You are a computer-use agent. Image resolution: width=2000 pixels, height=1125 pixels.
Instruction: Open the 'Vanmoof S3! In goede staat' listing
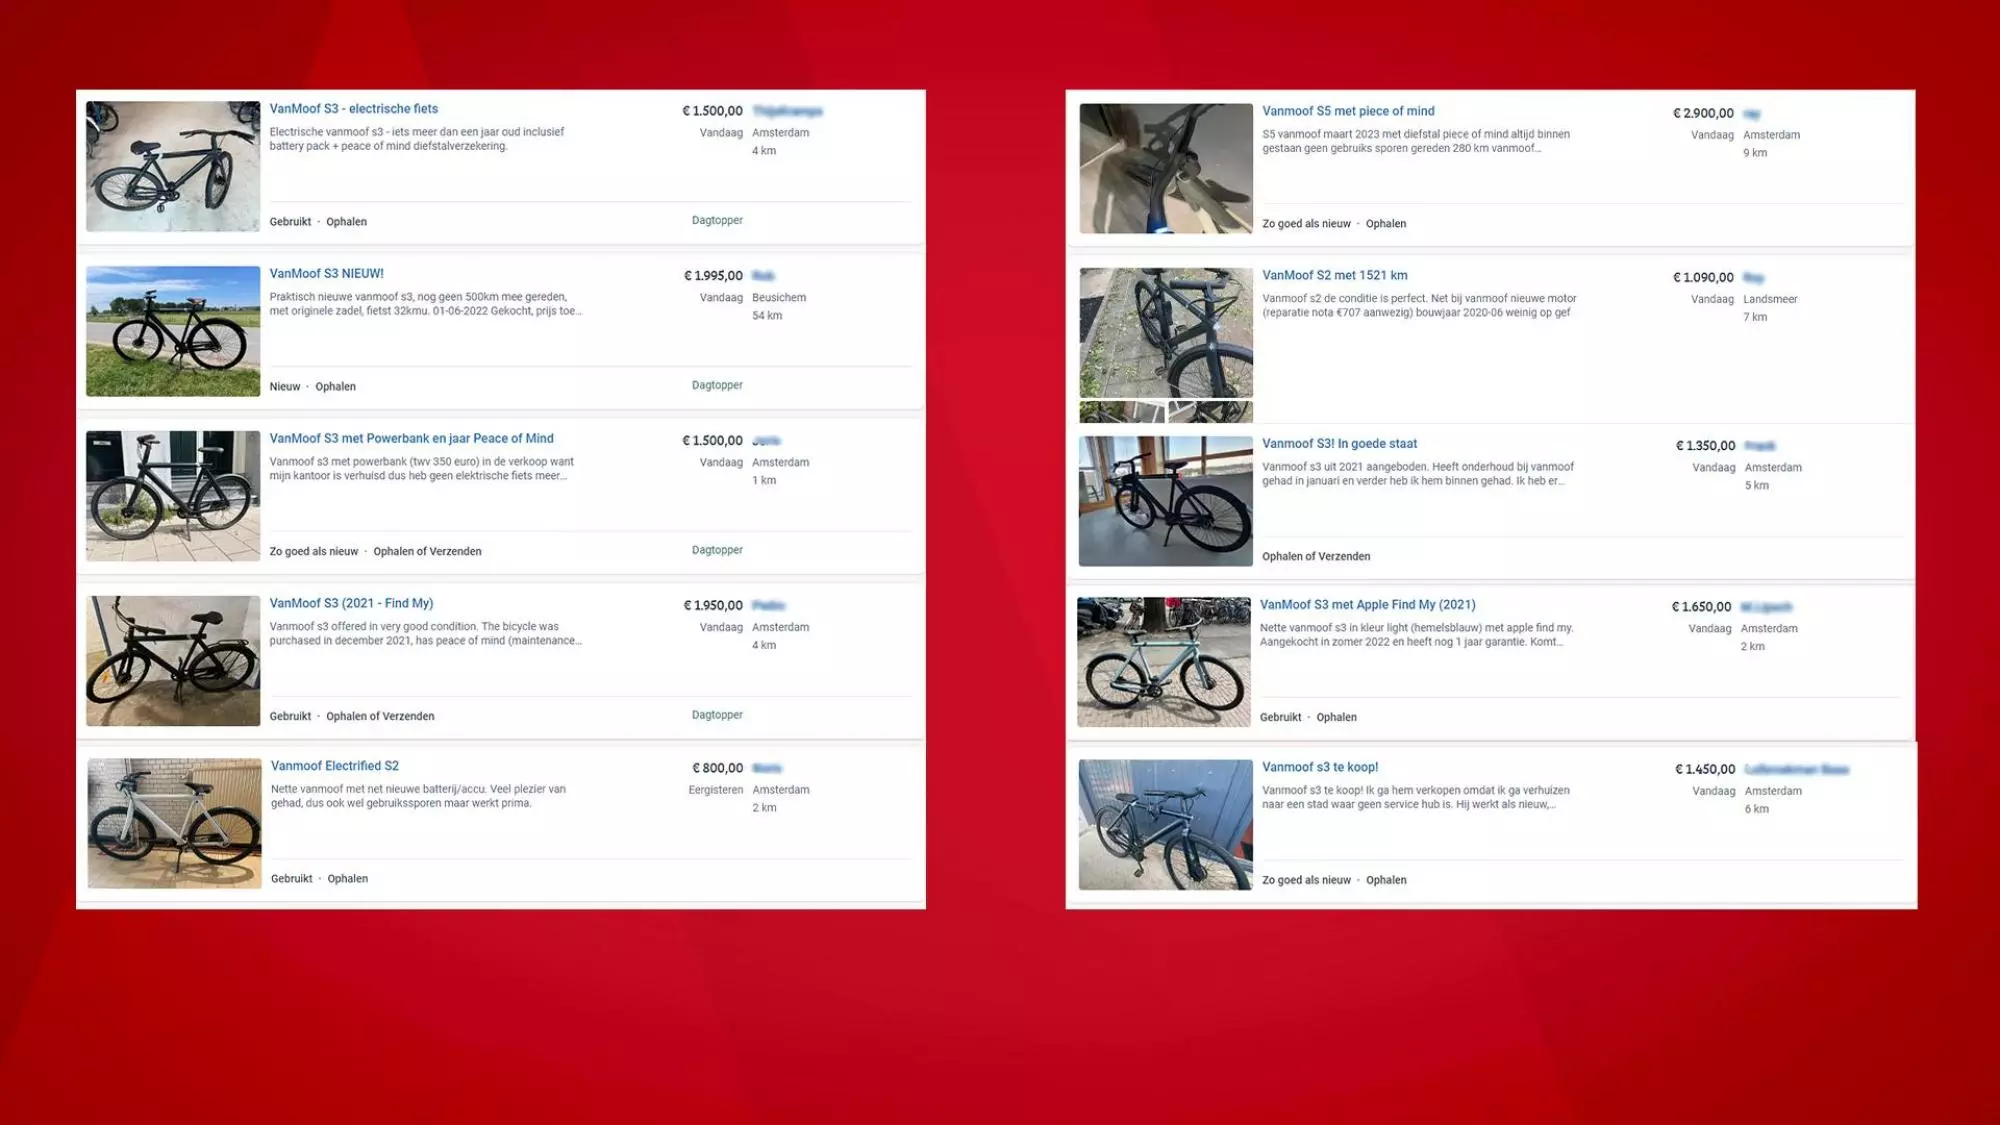pos(1339,444)
